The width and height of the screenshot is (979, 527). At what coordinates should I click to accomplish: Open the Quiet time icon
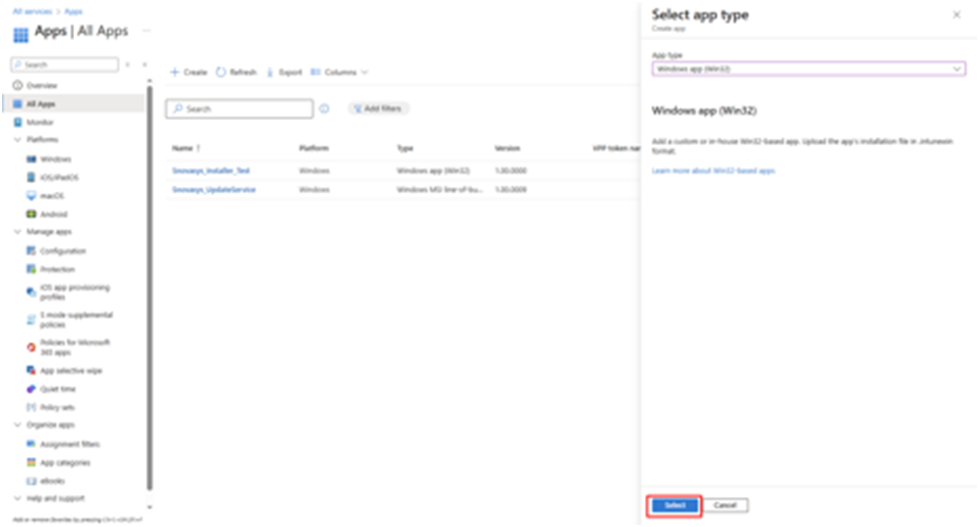point(31,389)
